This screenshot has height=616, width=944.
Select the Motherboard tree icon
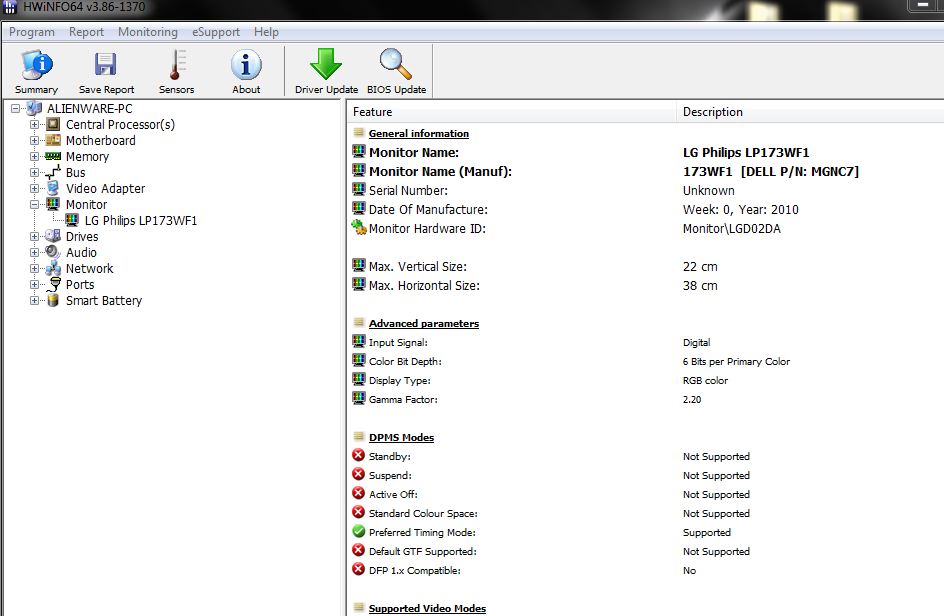pos(53,140)
